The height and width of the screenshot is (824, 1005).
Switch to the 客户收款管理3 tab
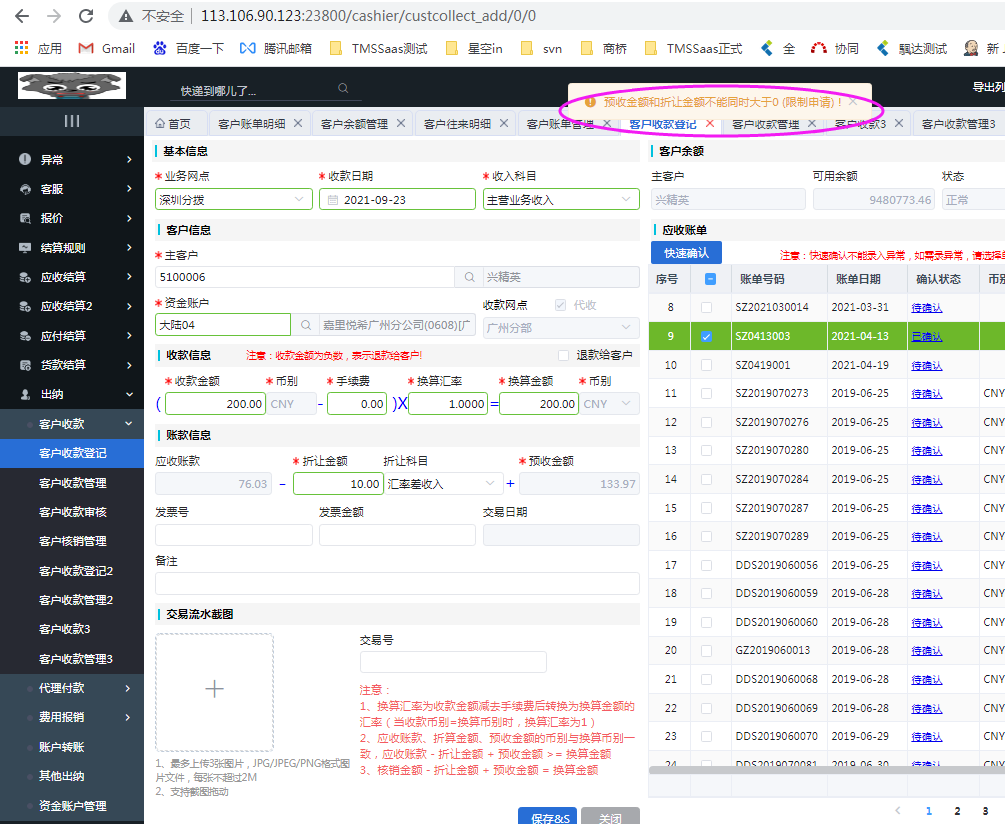958,124
